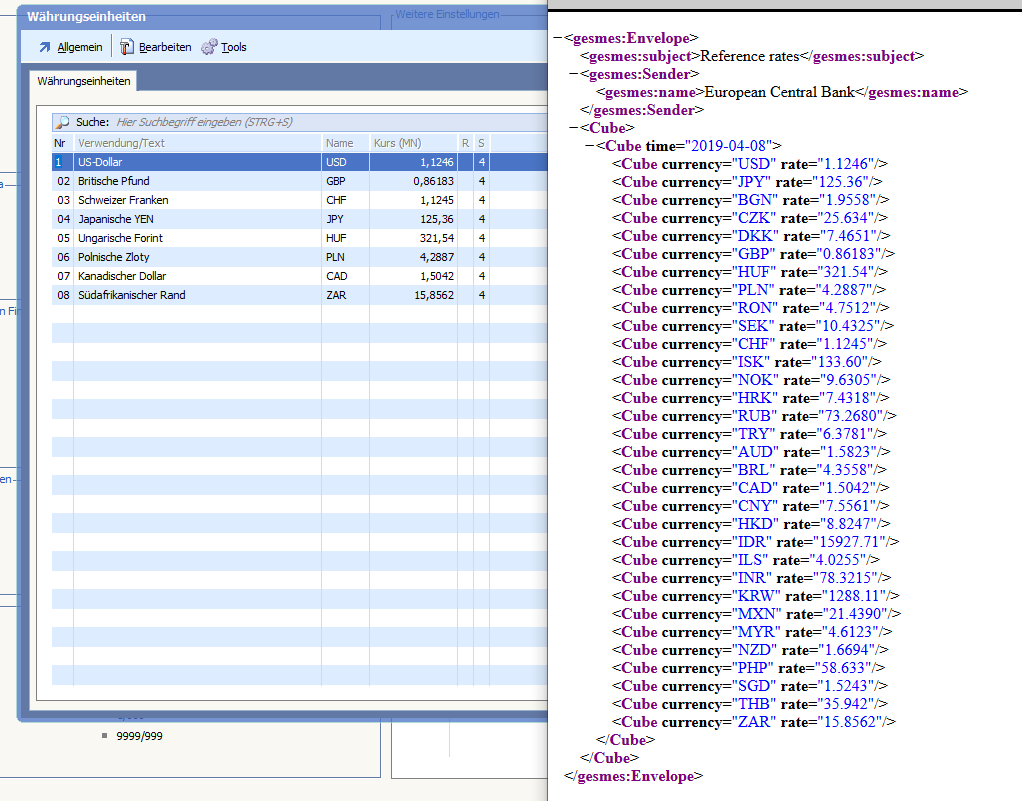Open the Tools menu
The image size is (1022, 801).
[x=234, y=47]
